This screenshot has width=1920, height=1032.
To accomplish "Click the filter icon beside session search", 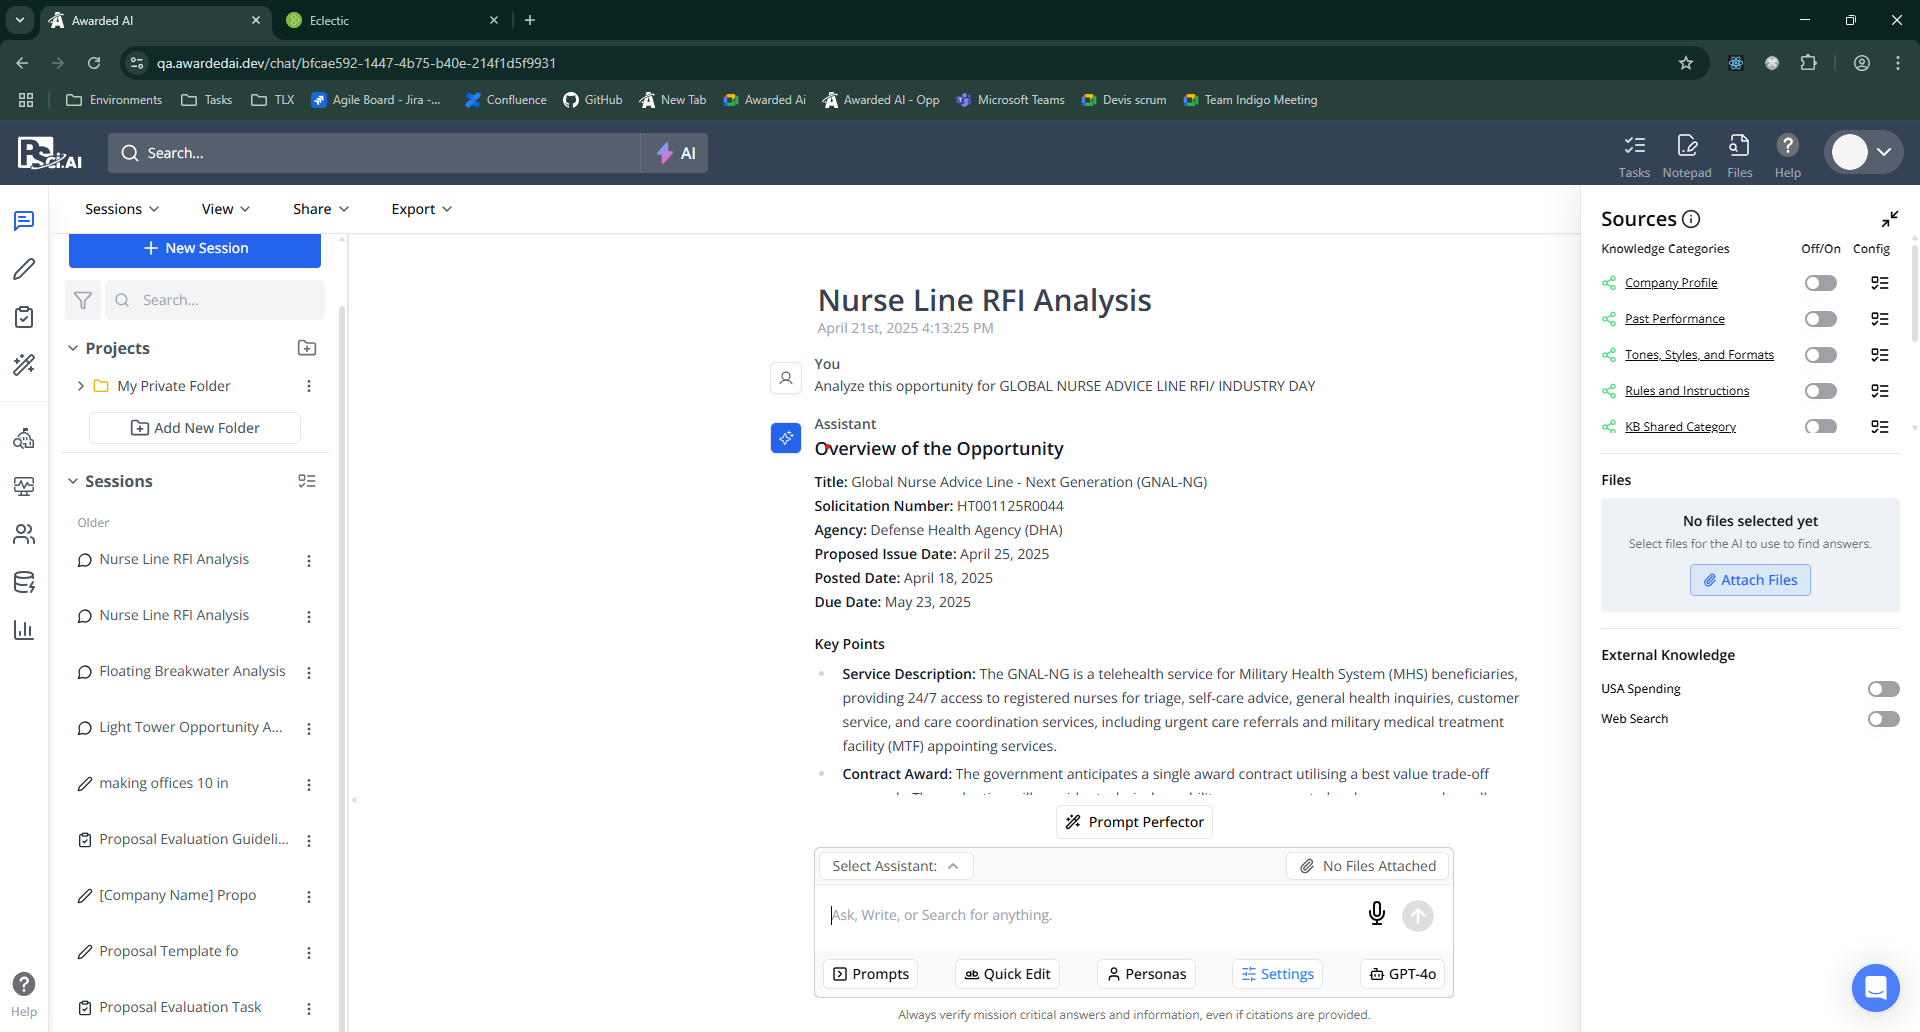I will pyautogui.click(x=83, y=300).
